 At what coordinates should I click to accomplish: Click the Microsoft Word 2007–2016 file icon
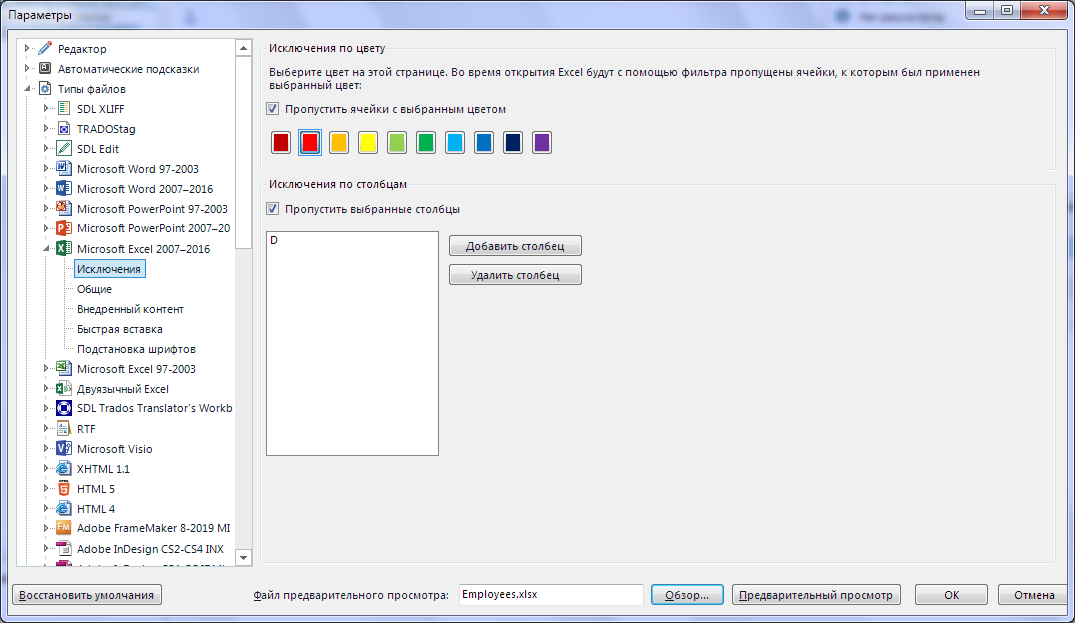[x=64, y=189]
